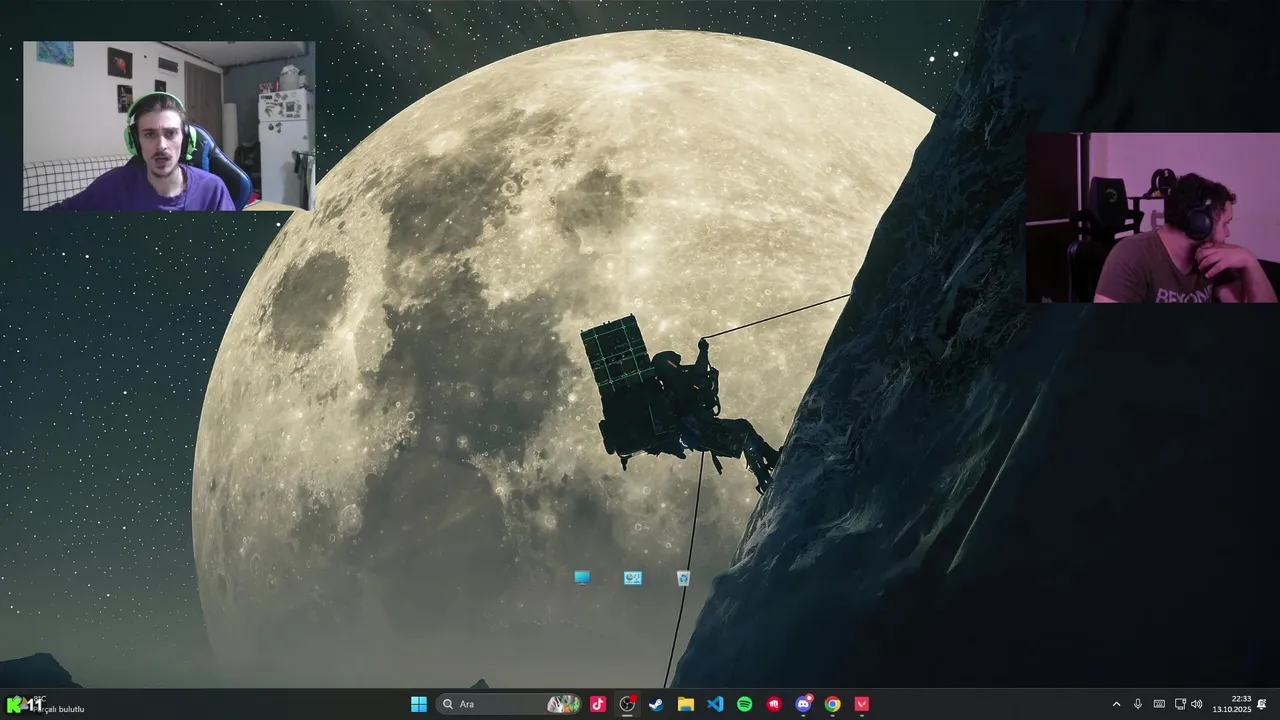Viewport: 1280px width, 720px height.
Task: Open Riot Client red fist icon
Action: point(774,704)
